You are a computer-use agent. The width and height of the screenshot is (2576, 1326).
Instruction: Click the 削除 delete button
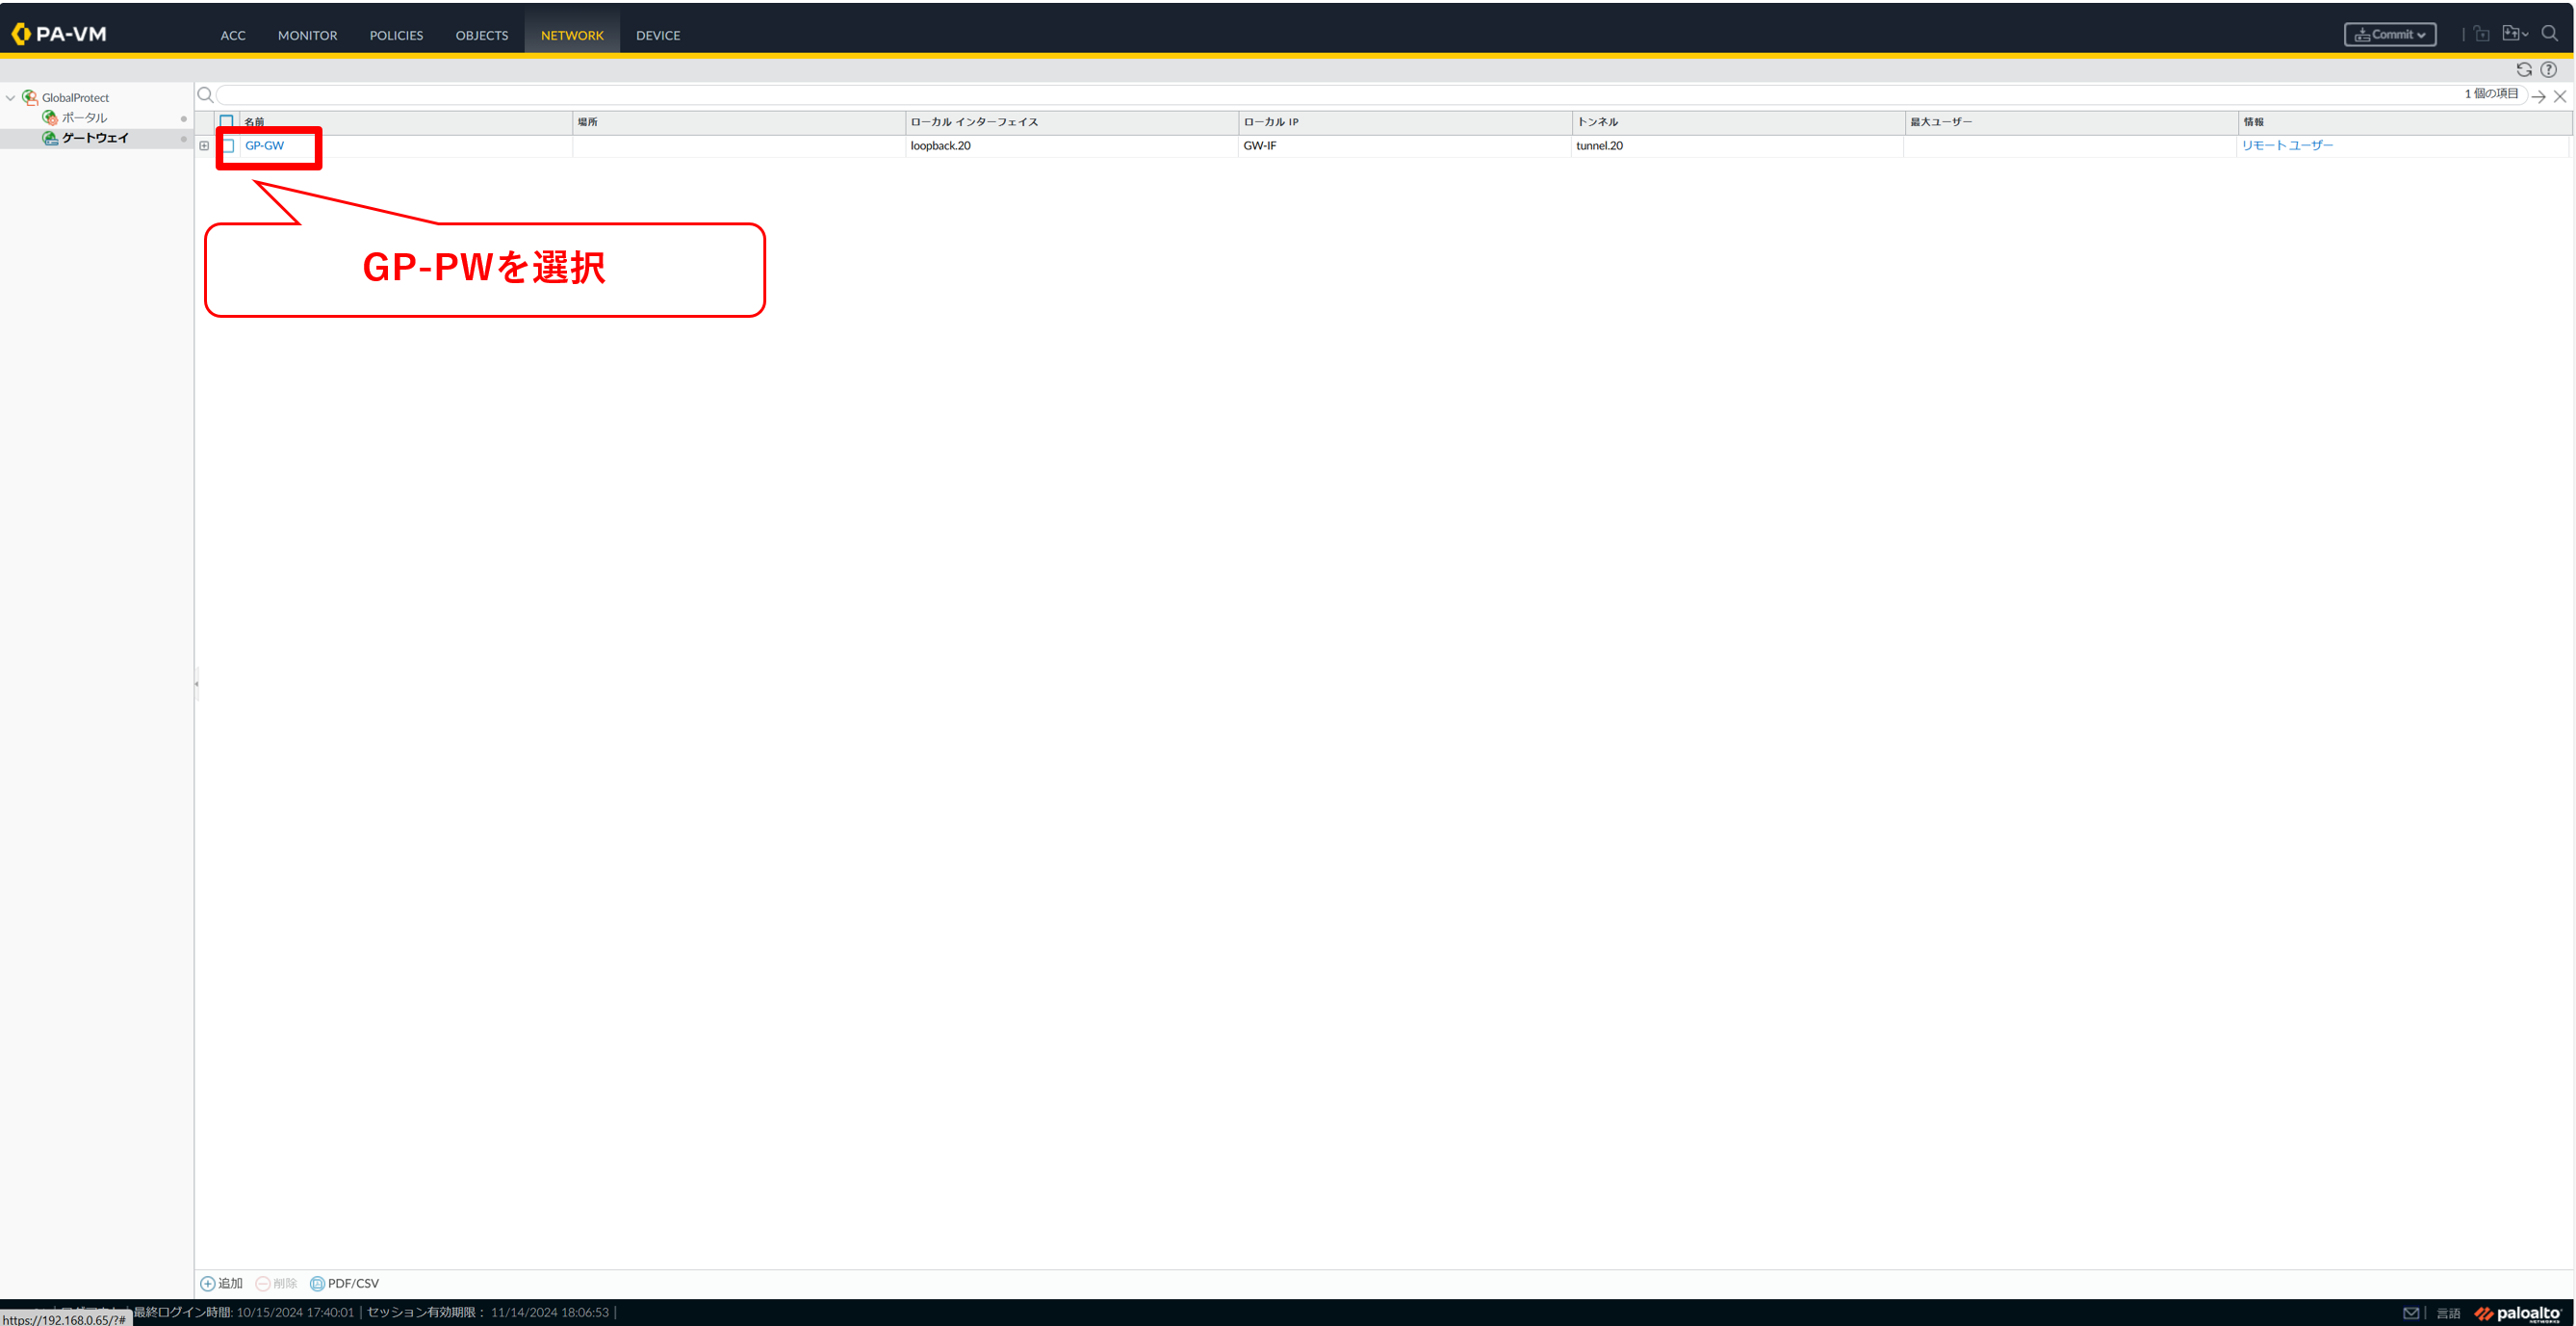277,1283
